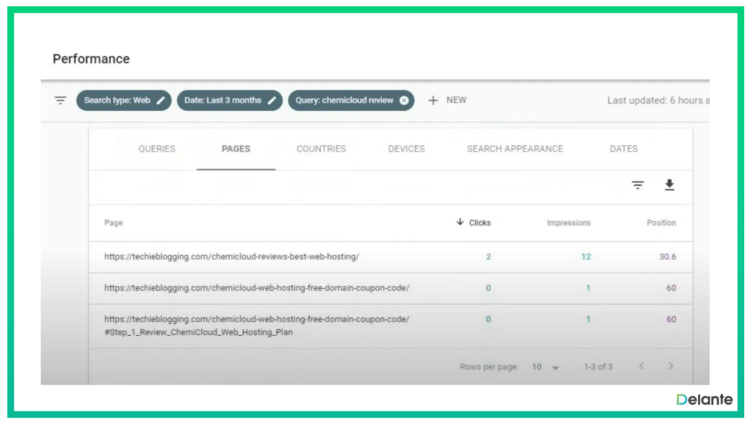This screenshot has width=750, height=424.
Task: View the Dates tab
Action: tap(623, 149)
